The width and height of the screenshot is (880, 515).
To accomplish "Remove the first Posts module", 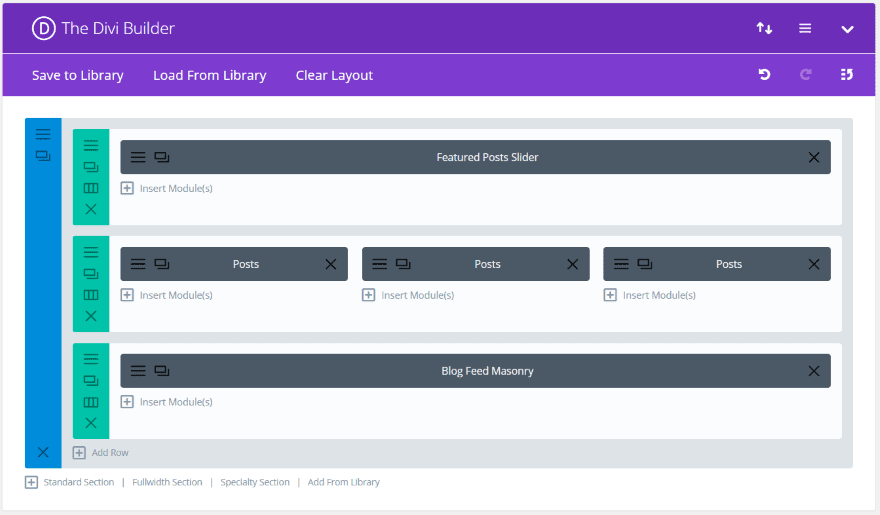I will coord(331,264).
